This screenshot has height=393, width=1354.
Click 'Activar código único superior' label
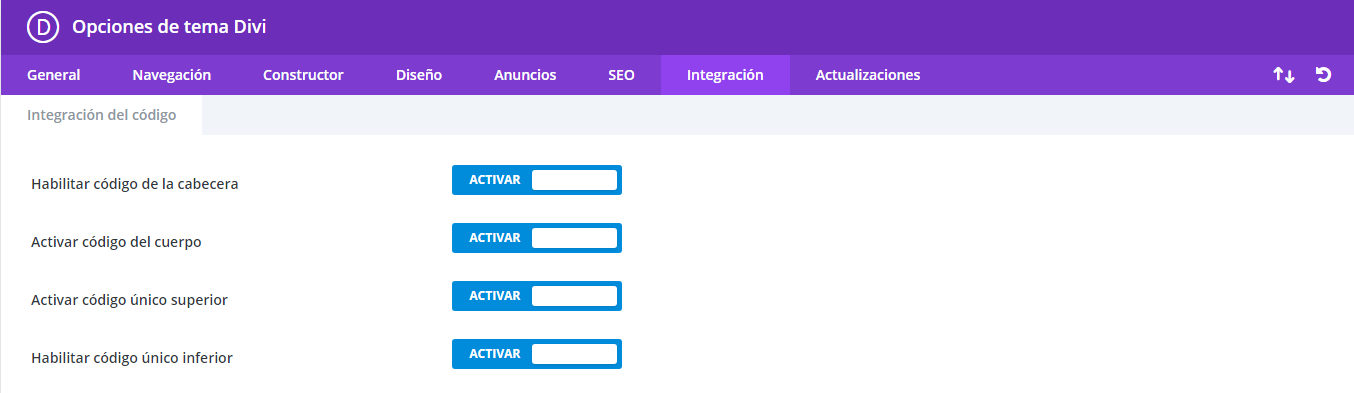point(129,300)
